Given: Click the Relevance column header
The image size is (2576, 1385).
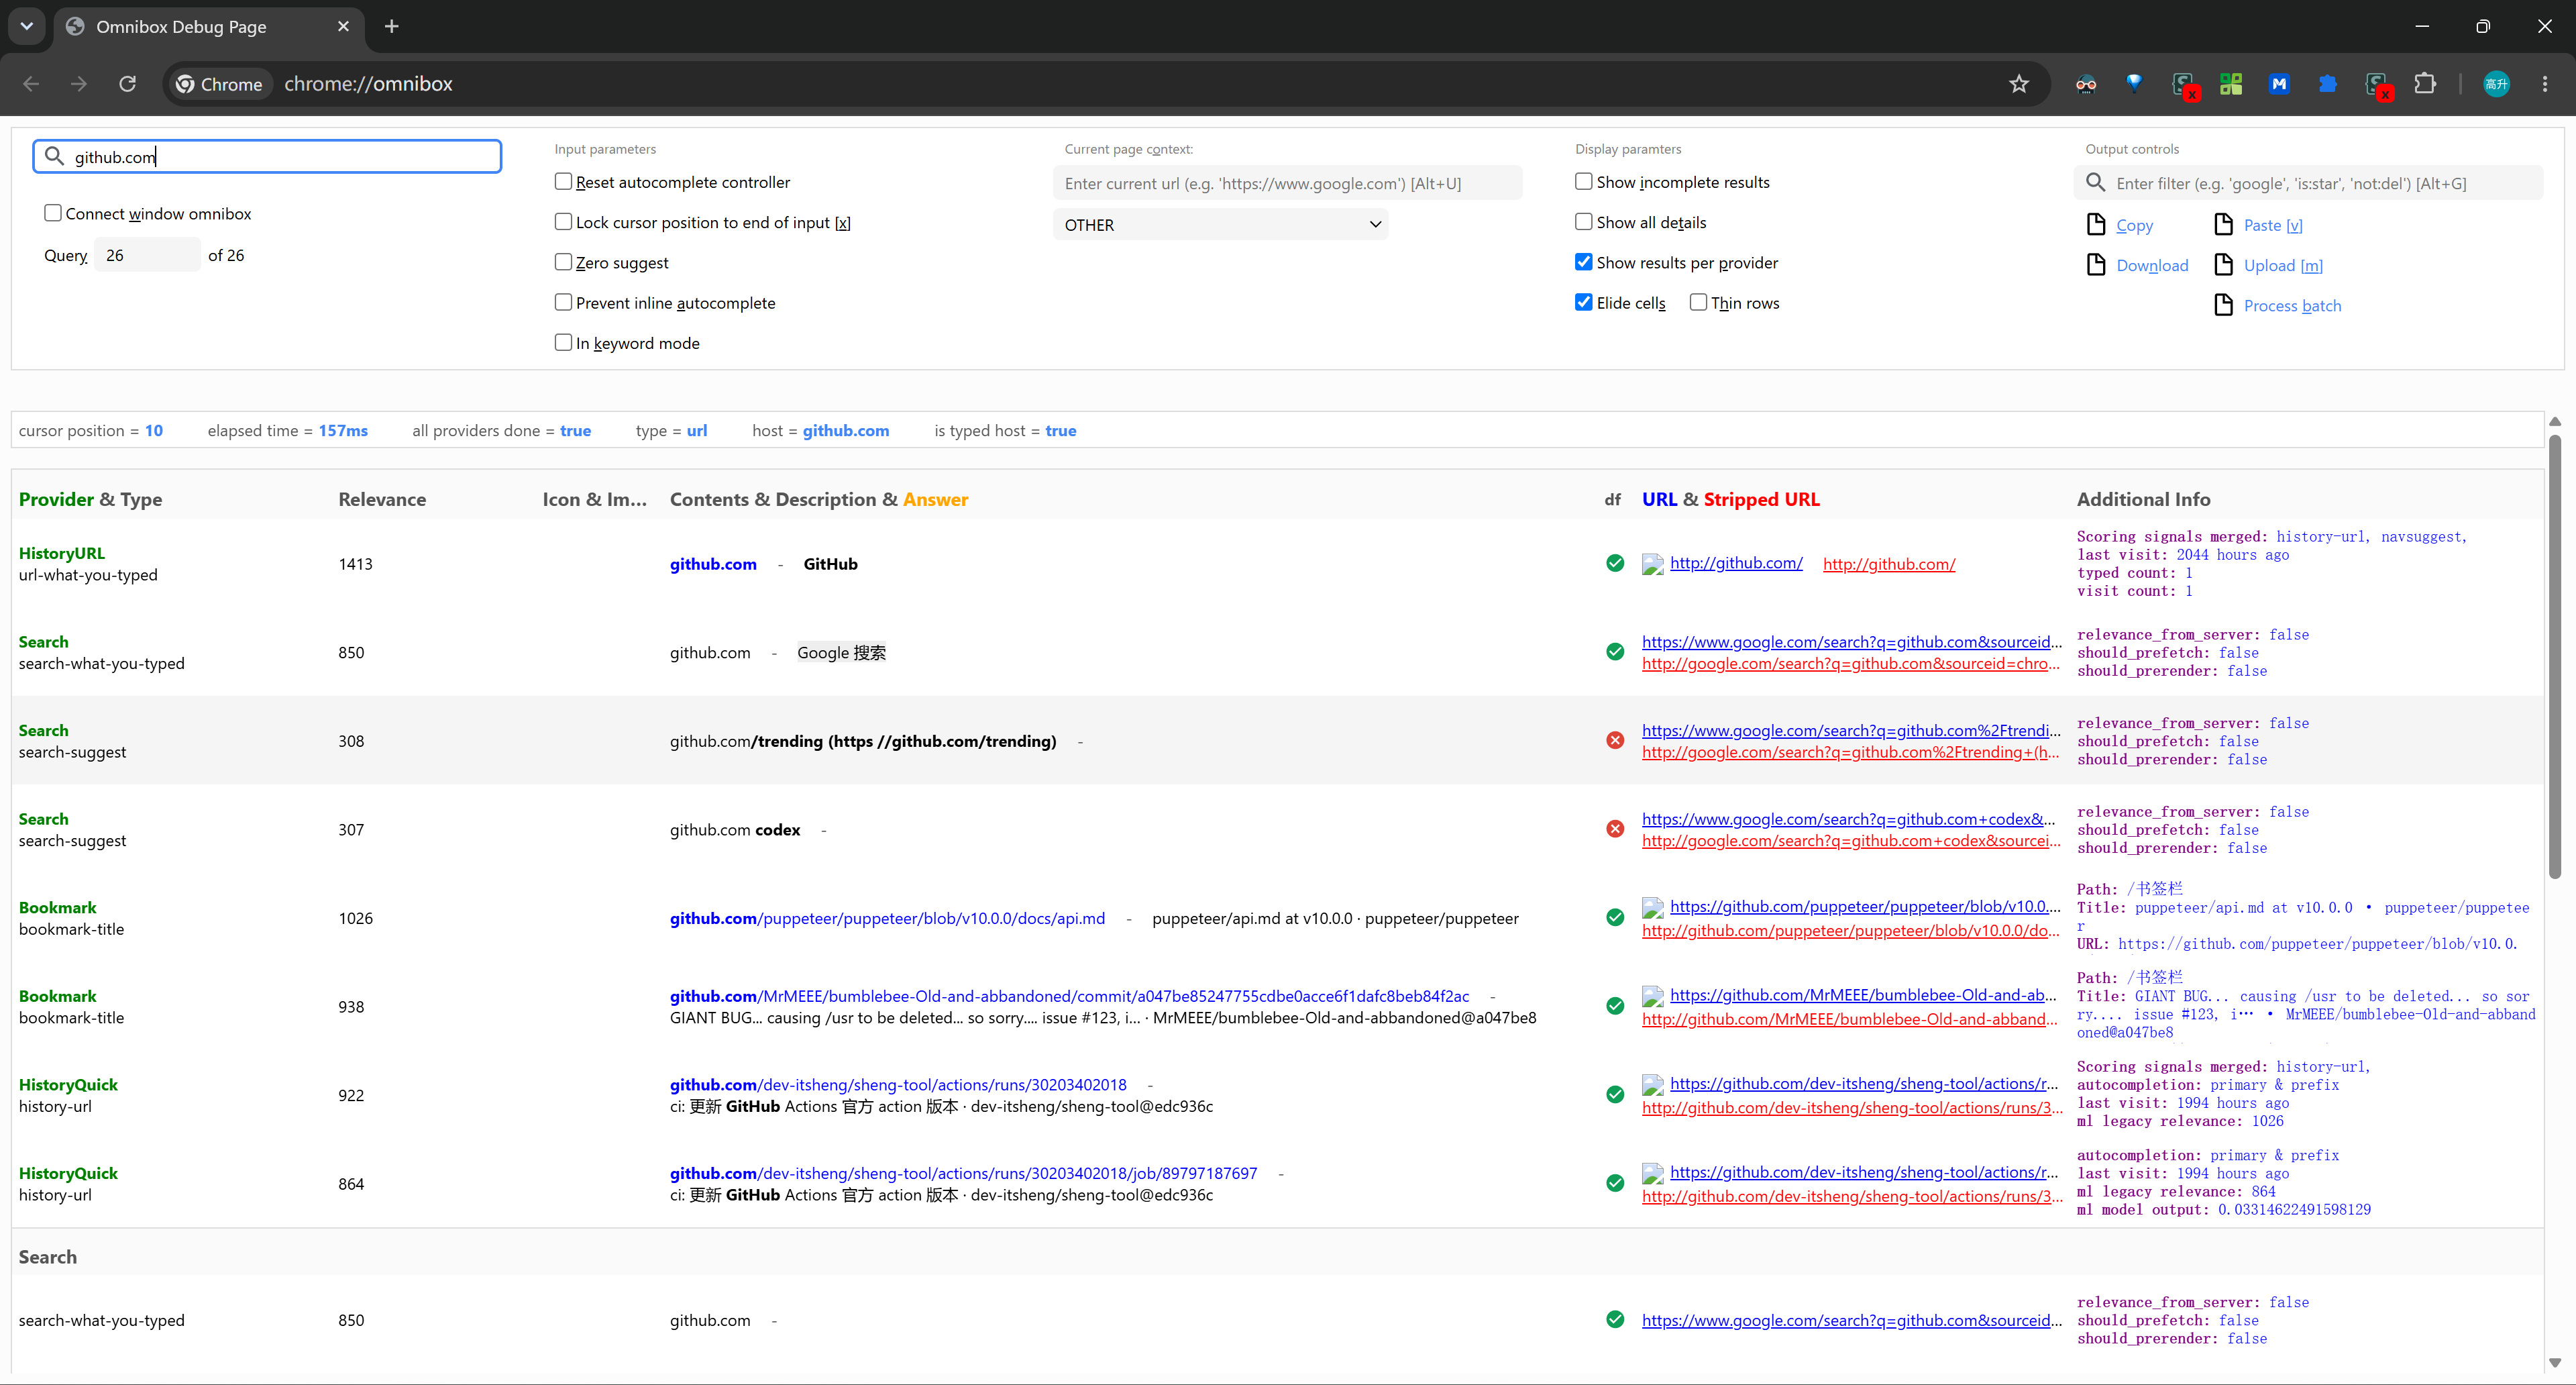Looking at the screenshot, I should 382,499.
